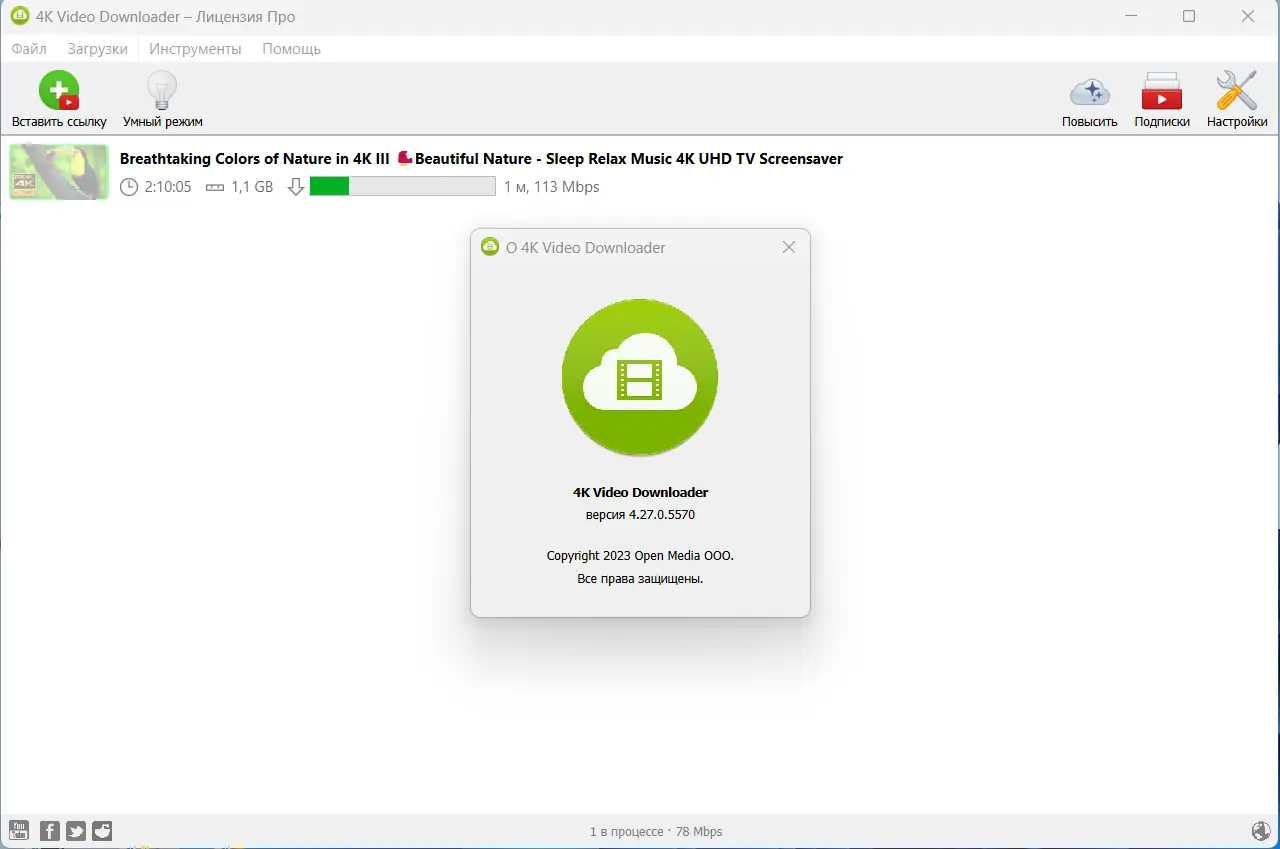Click the 1,1 GB file size text

point(252,187)
